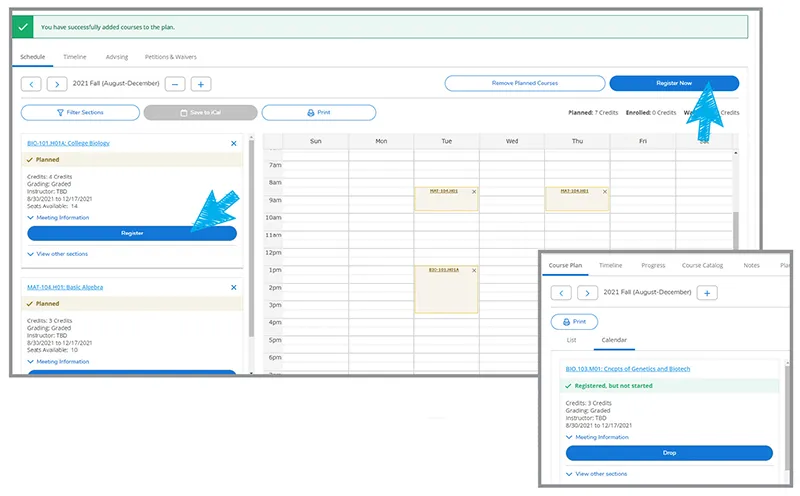Open the BIO-101.H01A: College Biology link

click(x=69, y=143)
